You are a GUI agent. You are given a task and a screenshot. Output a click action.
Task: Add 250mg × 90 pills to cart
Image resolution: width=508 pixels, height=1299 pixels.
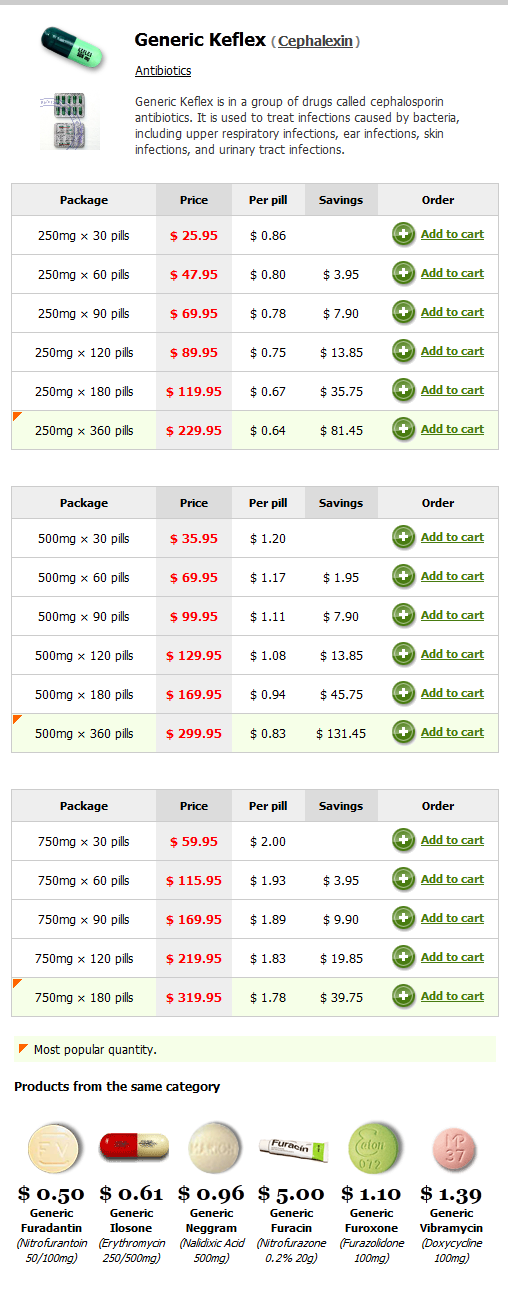tap(452, 312)
